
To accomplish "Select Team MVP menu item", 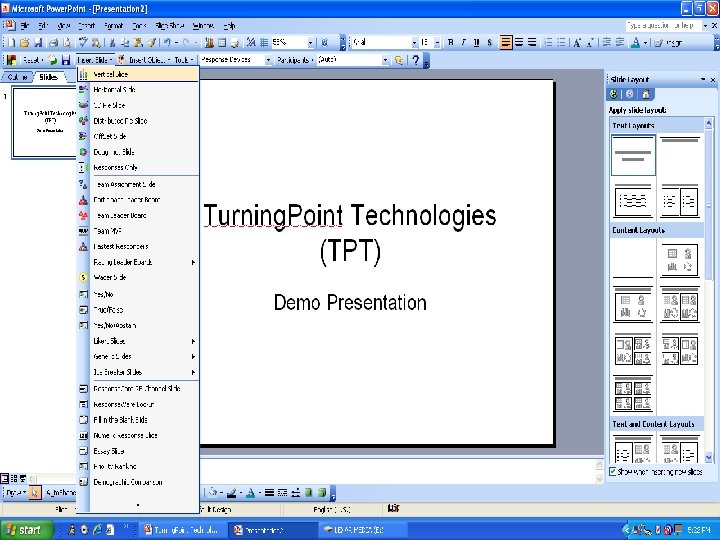I will [138, 231].
